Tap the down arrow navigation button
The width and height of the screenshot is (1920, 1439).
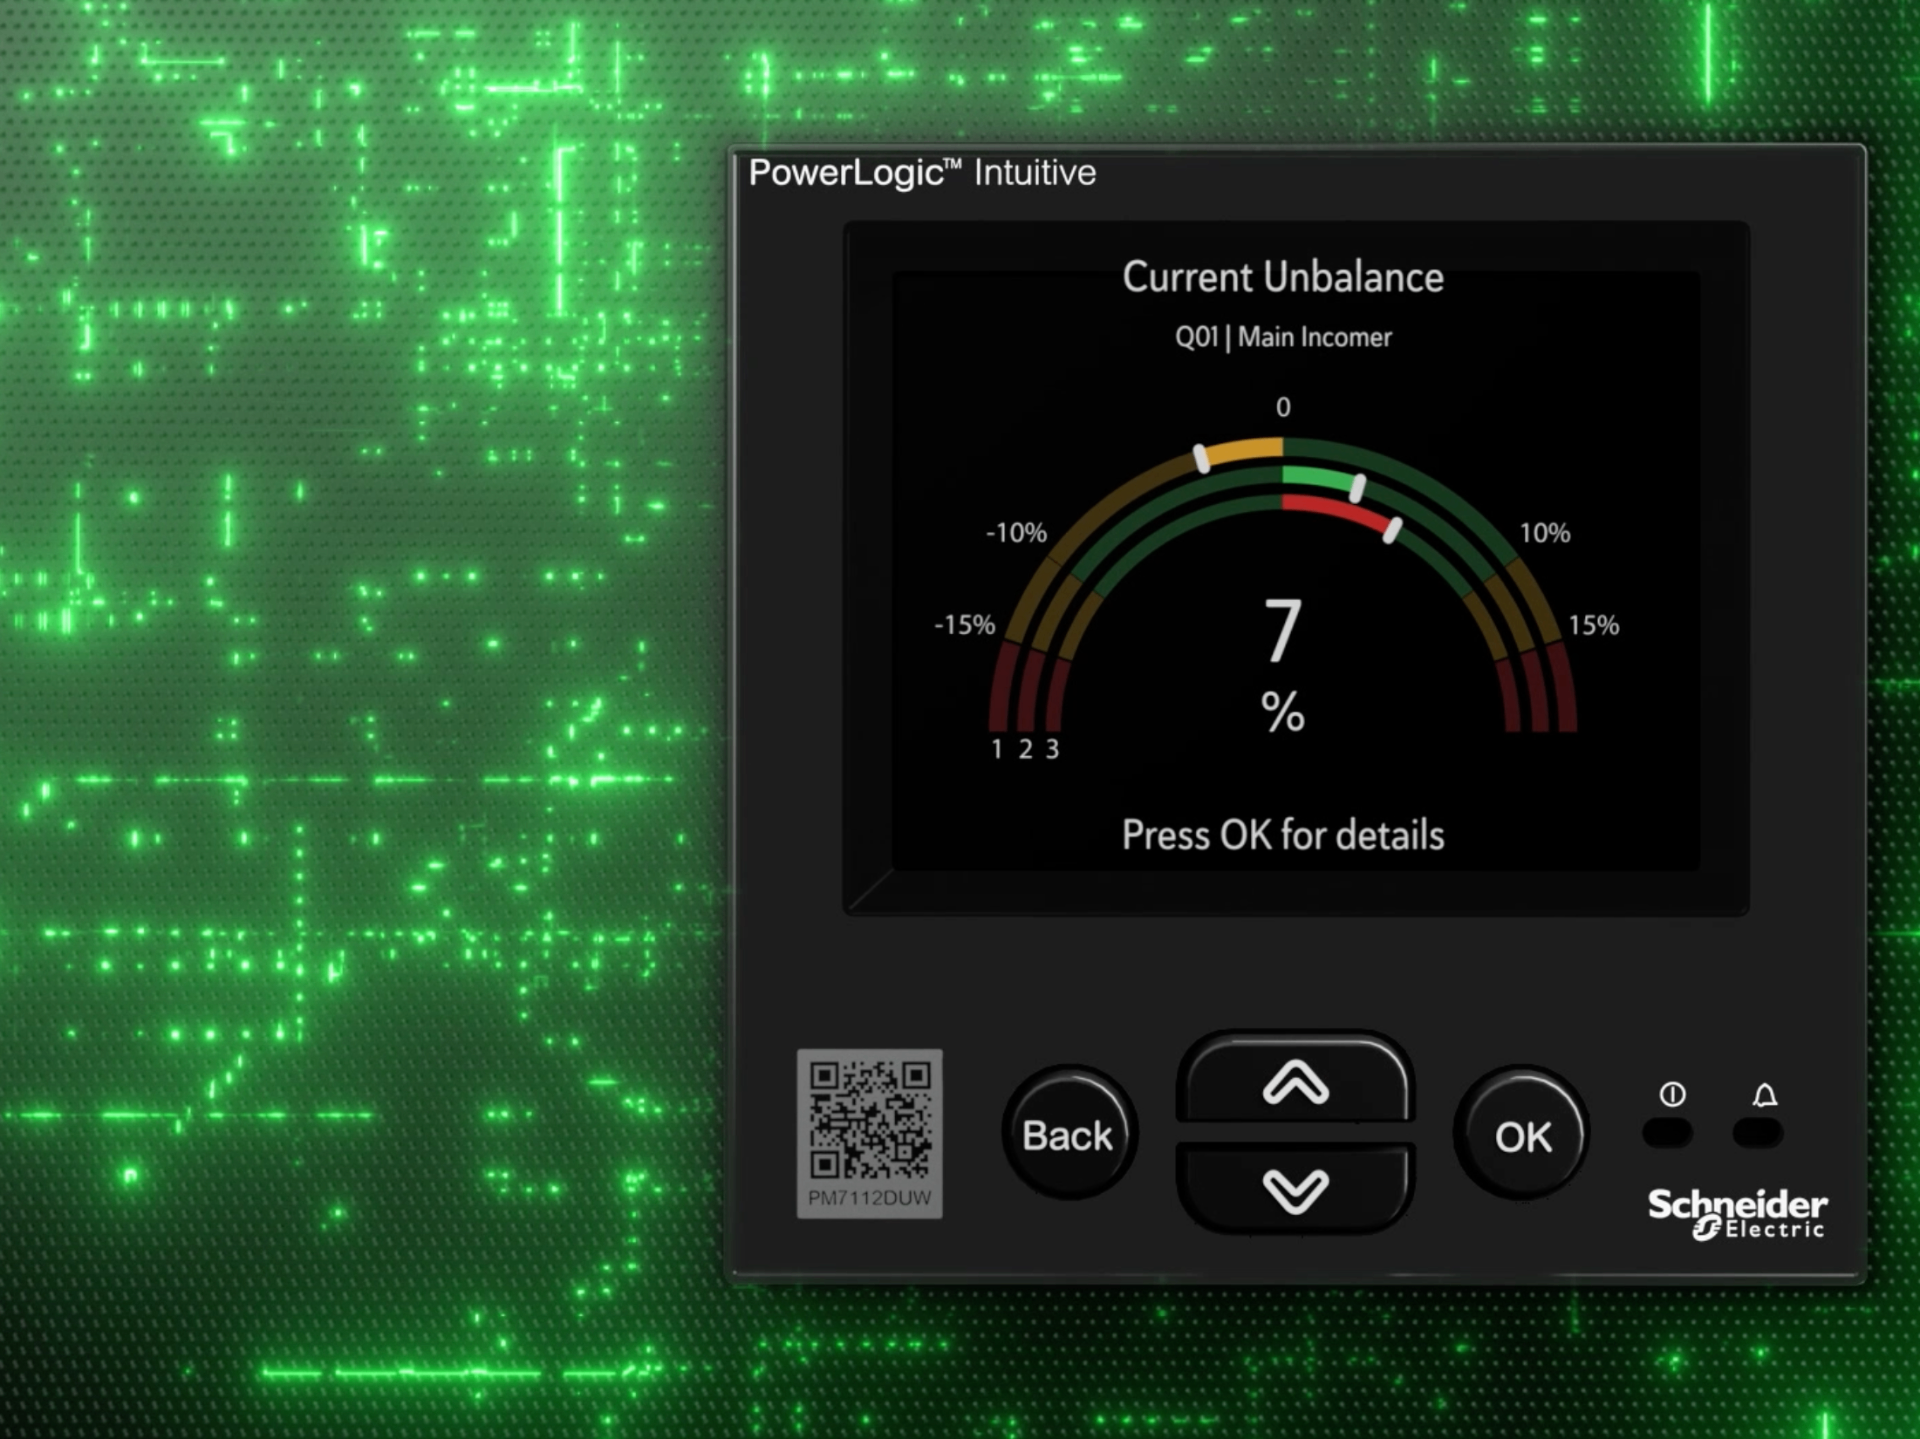(x=1295, y=1189)
